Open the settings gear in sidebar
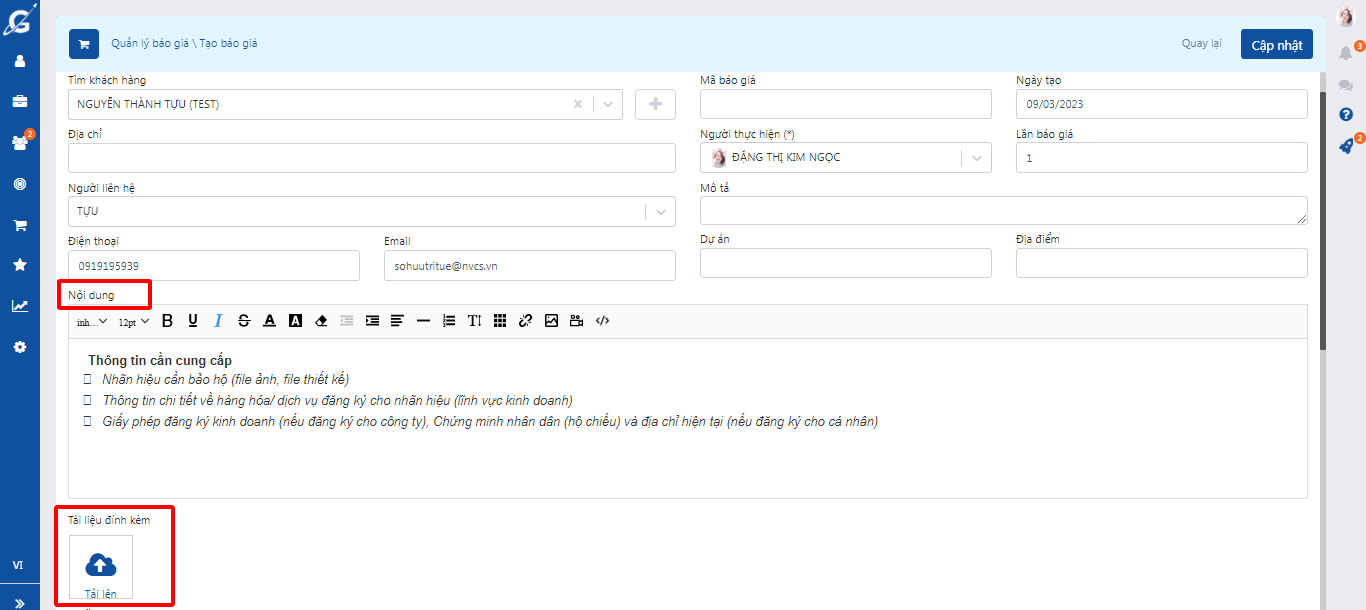This screenshot has width=1366, height=610. 19,347
